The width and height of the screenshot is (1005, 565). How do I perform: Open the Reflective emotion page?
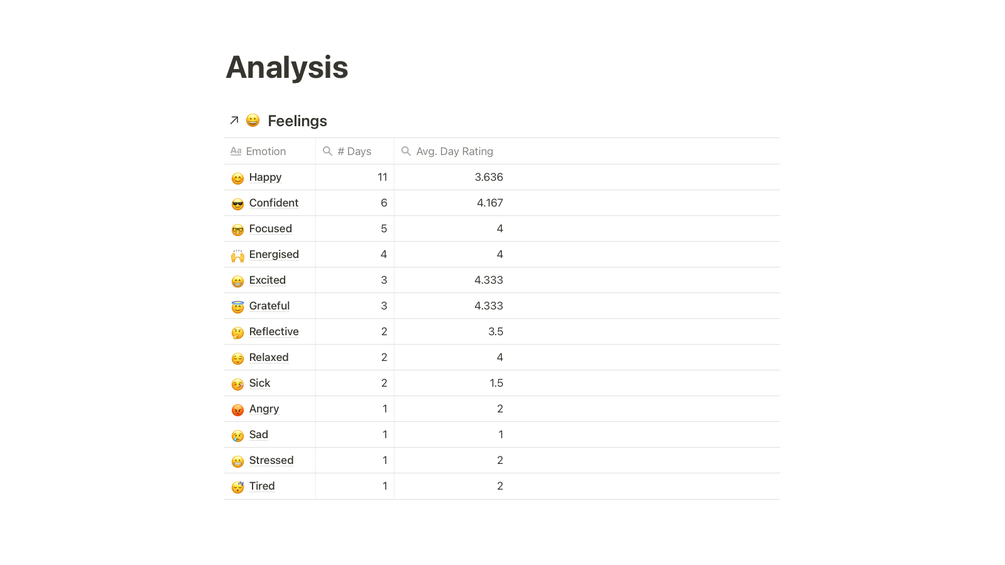(273, 332)
